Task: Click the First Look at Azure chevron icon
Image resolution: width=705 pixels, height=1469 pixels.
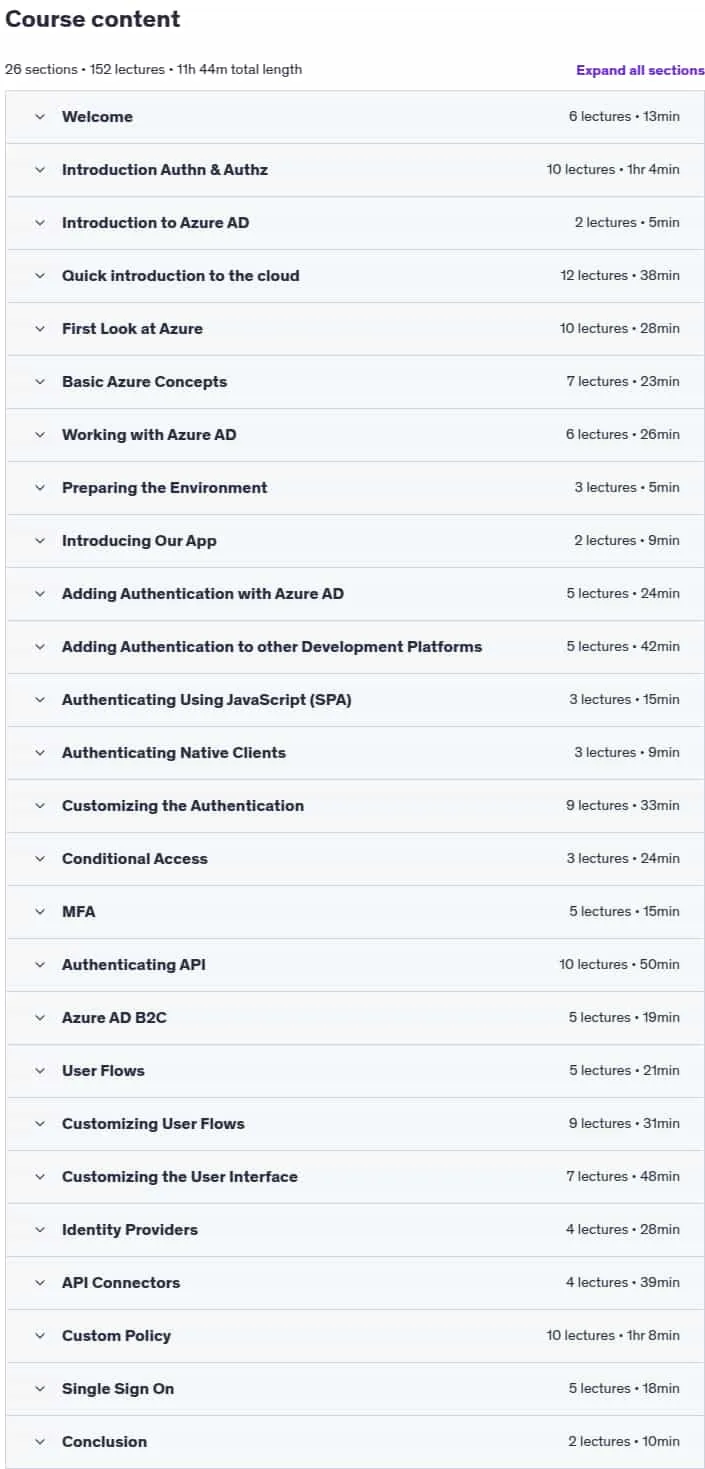Action: pyautogui.click(x=40, y=329)
